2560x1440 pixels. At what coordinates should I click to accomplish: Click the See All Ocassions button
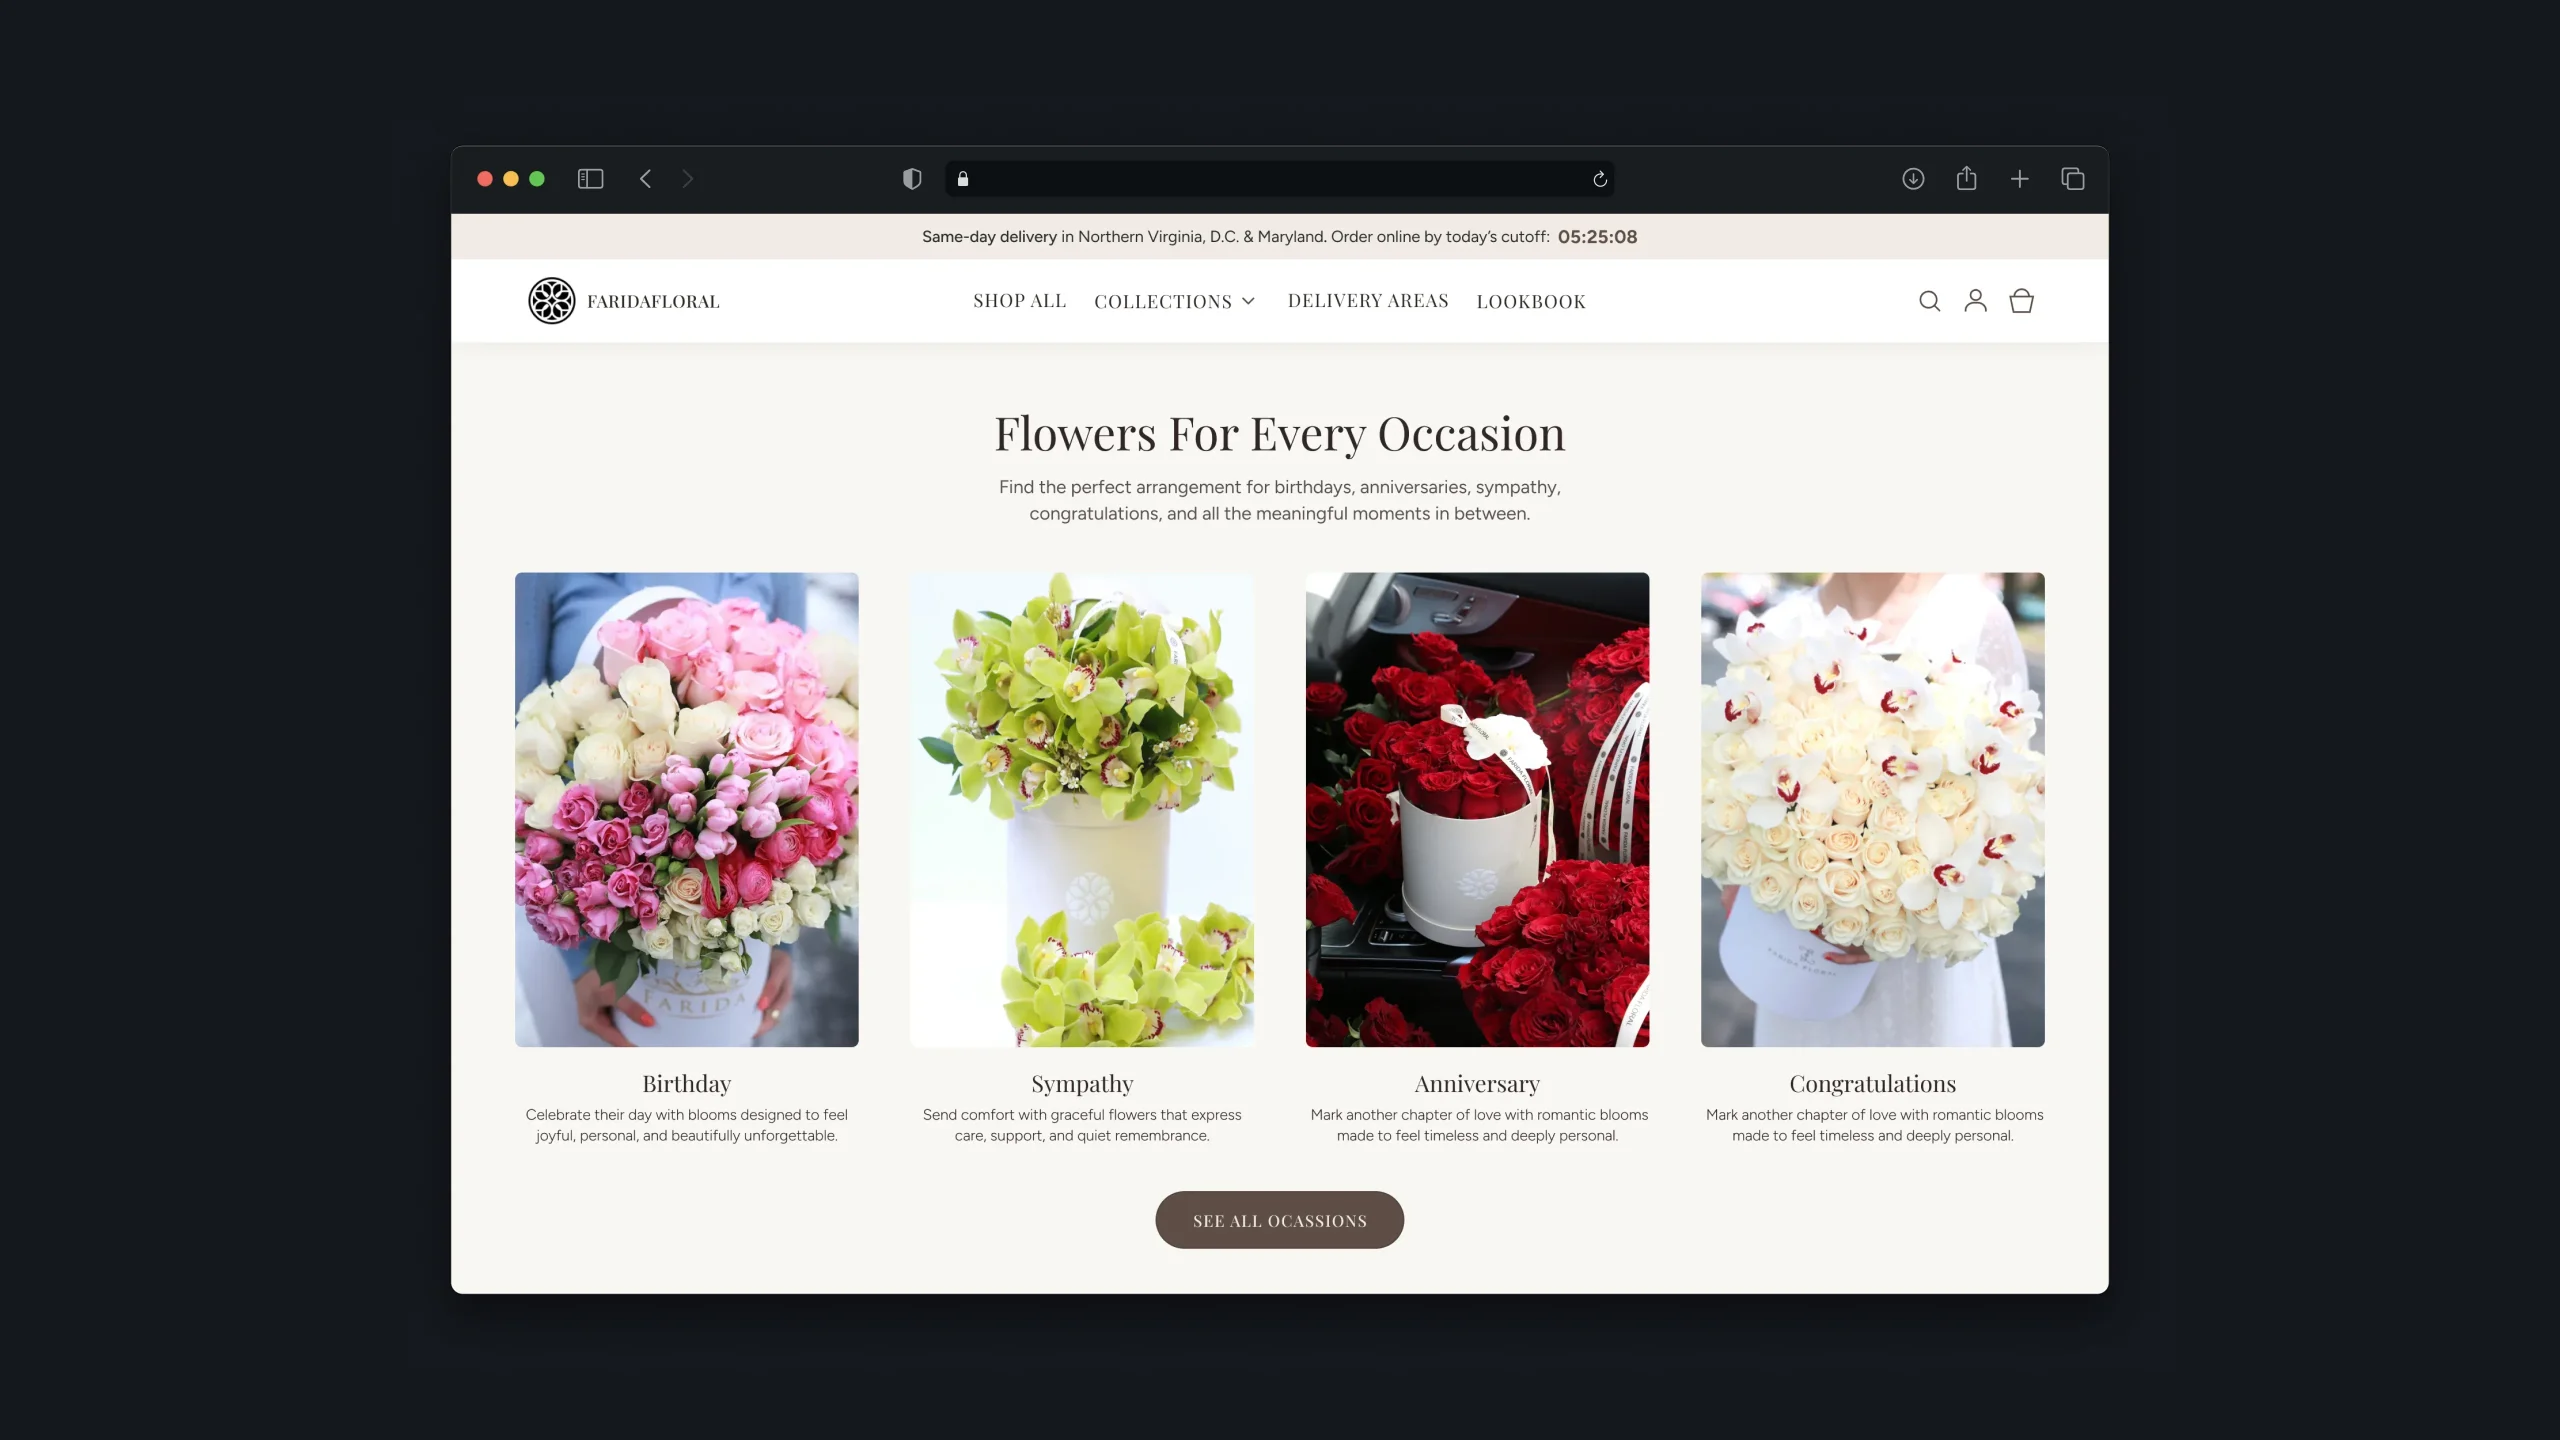tap(1279, 1220)
